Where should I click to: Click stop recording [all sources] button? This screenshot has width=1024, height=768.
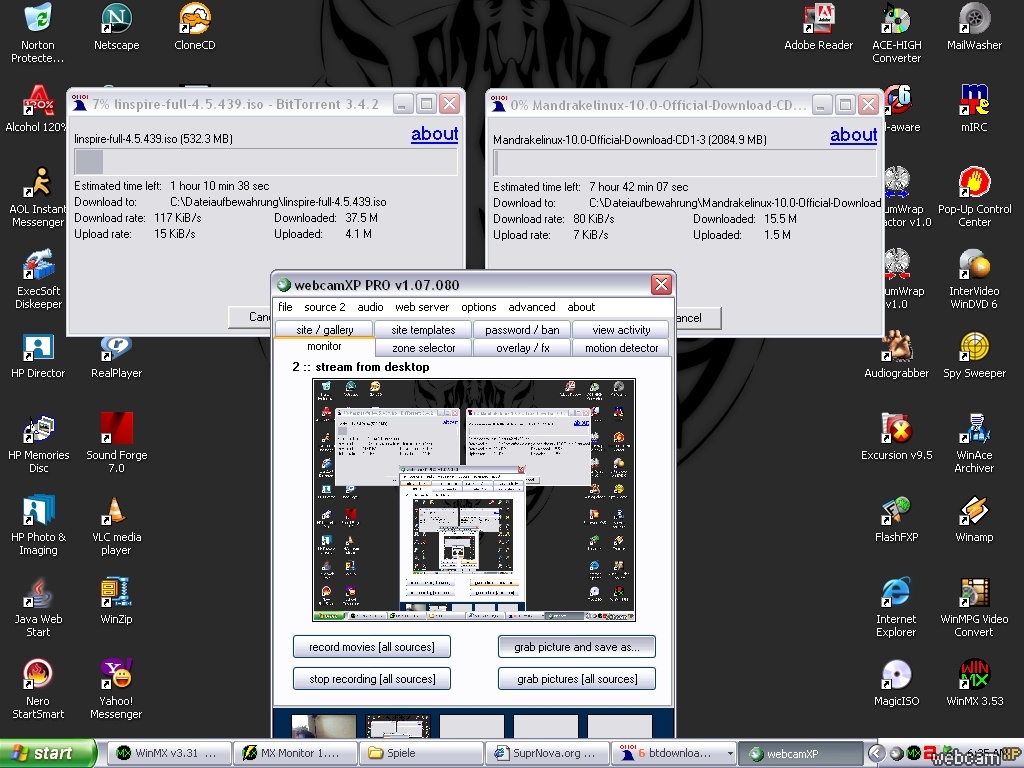click(372, 679)
